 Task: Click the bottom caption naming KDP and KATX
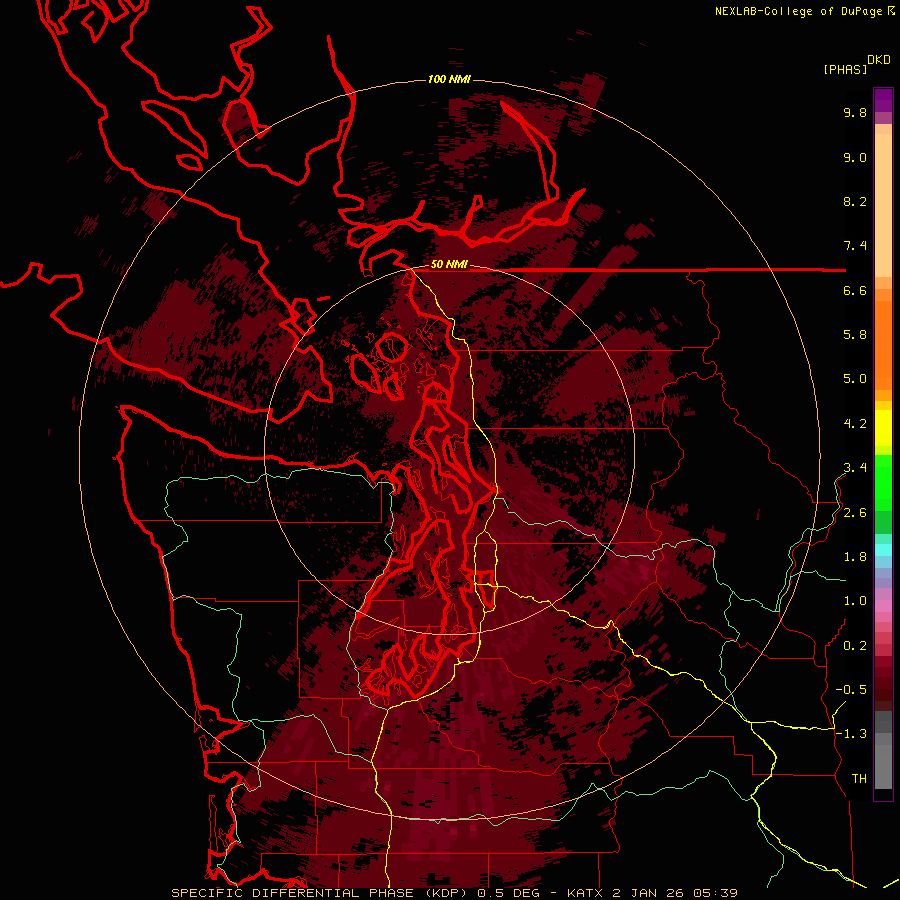[454, 893]
